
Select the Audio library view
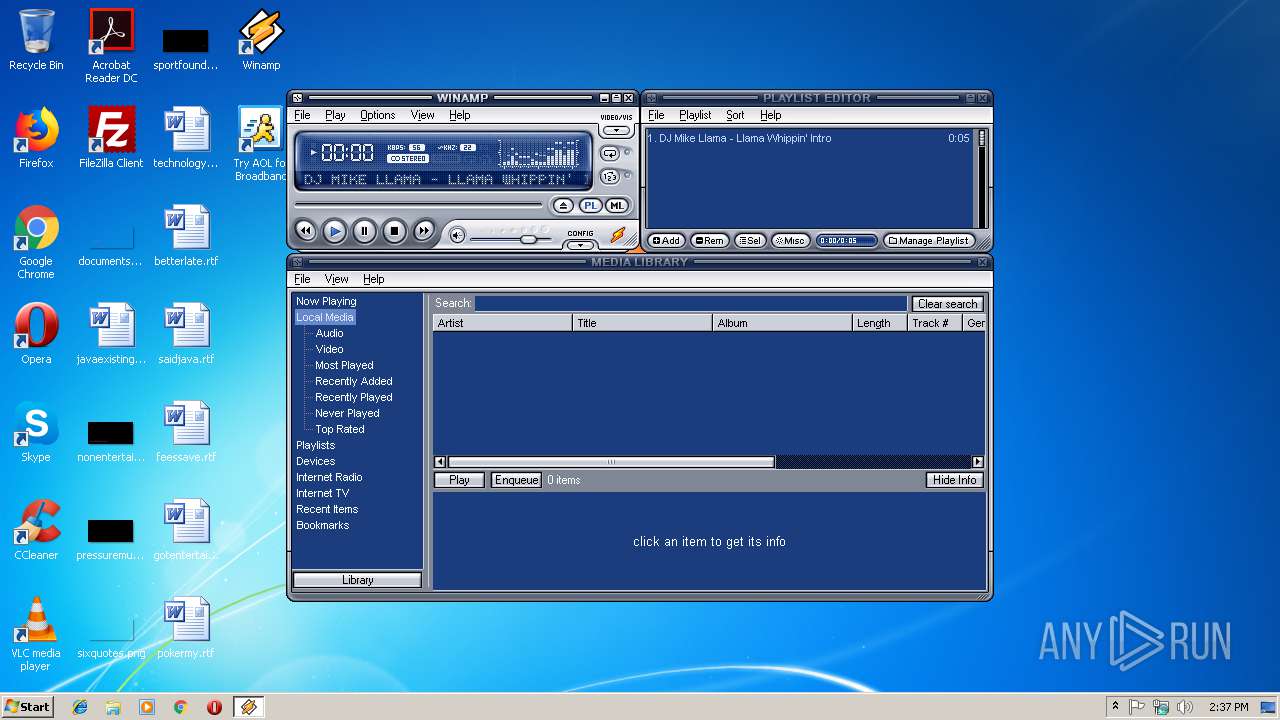tap(329, 333)
